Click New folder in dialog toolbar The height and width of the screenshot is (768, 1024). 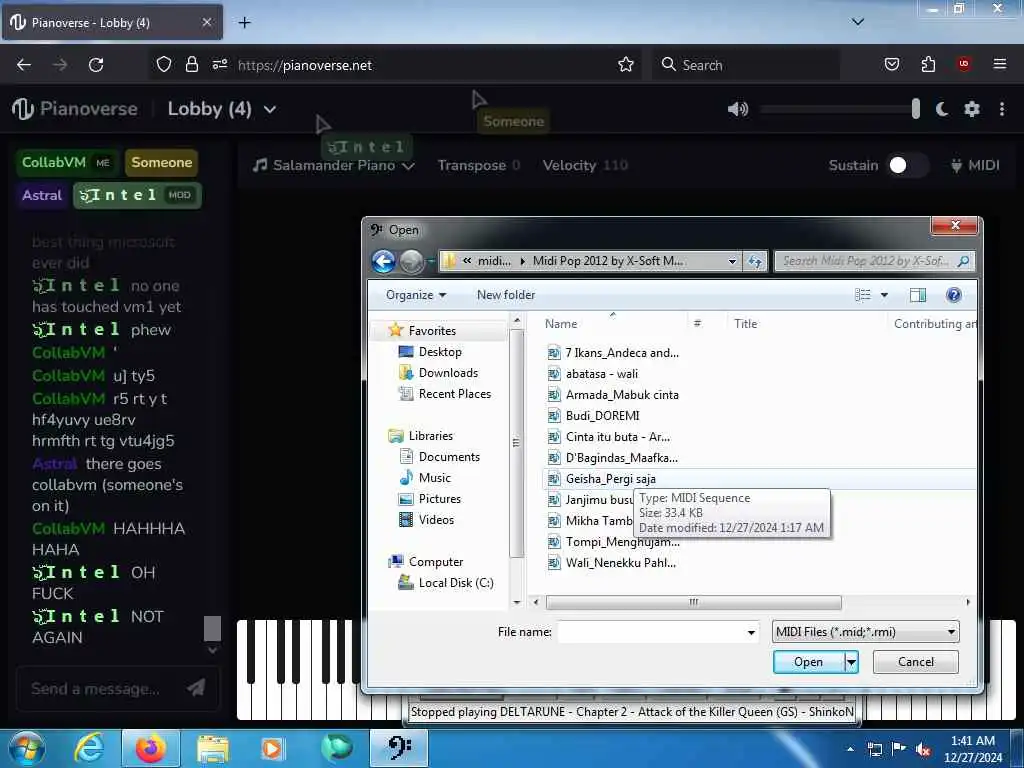[506, 295]
